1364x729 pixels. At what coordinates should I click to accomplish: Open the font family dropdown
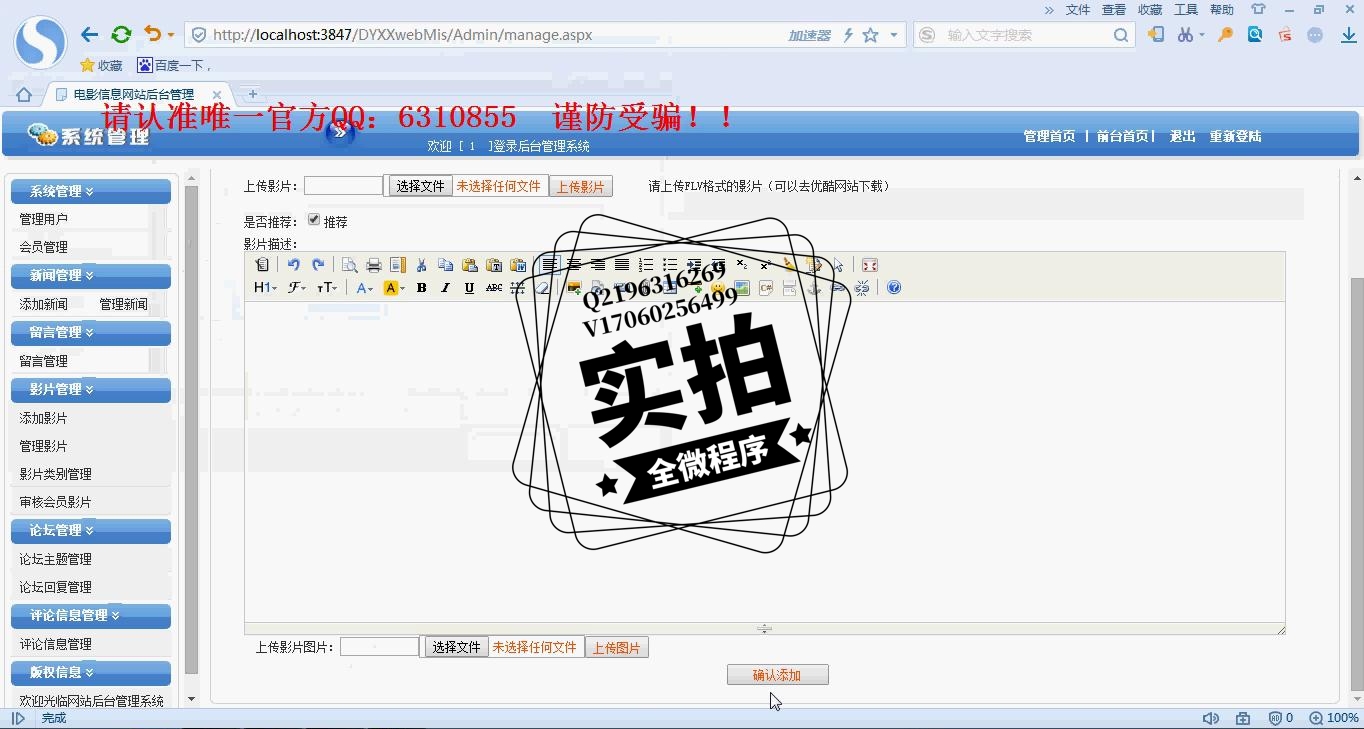[297, 288]
